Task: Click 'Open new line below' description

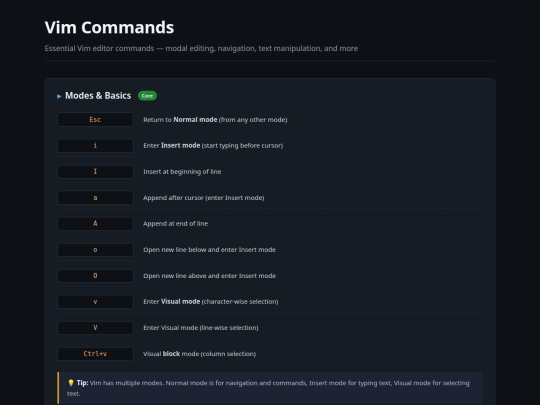Action: 209,250
